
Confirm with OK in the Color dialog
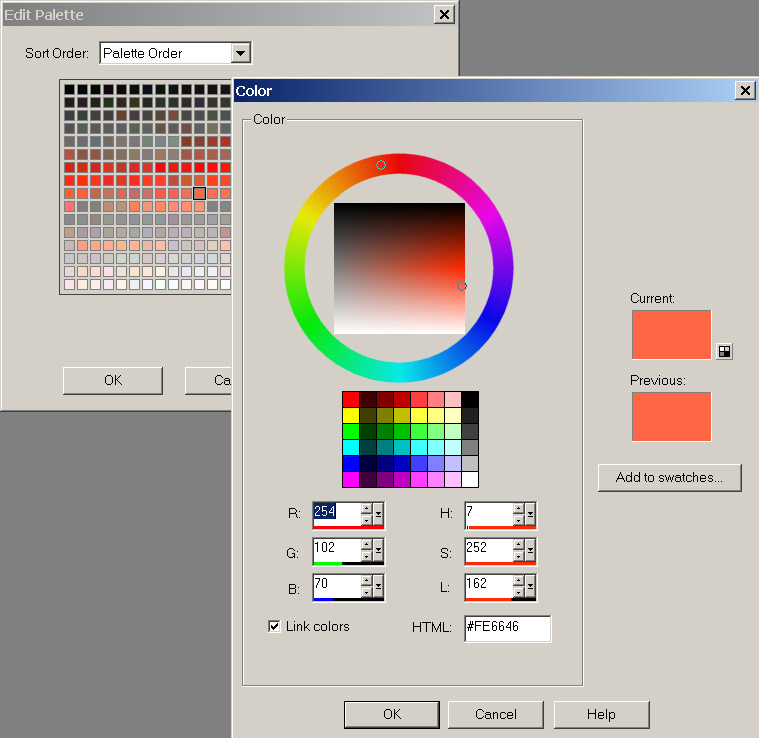[392, 714]
